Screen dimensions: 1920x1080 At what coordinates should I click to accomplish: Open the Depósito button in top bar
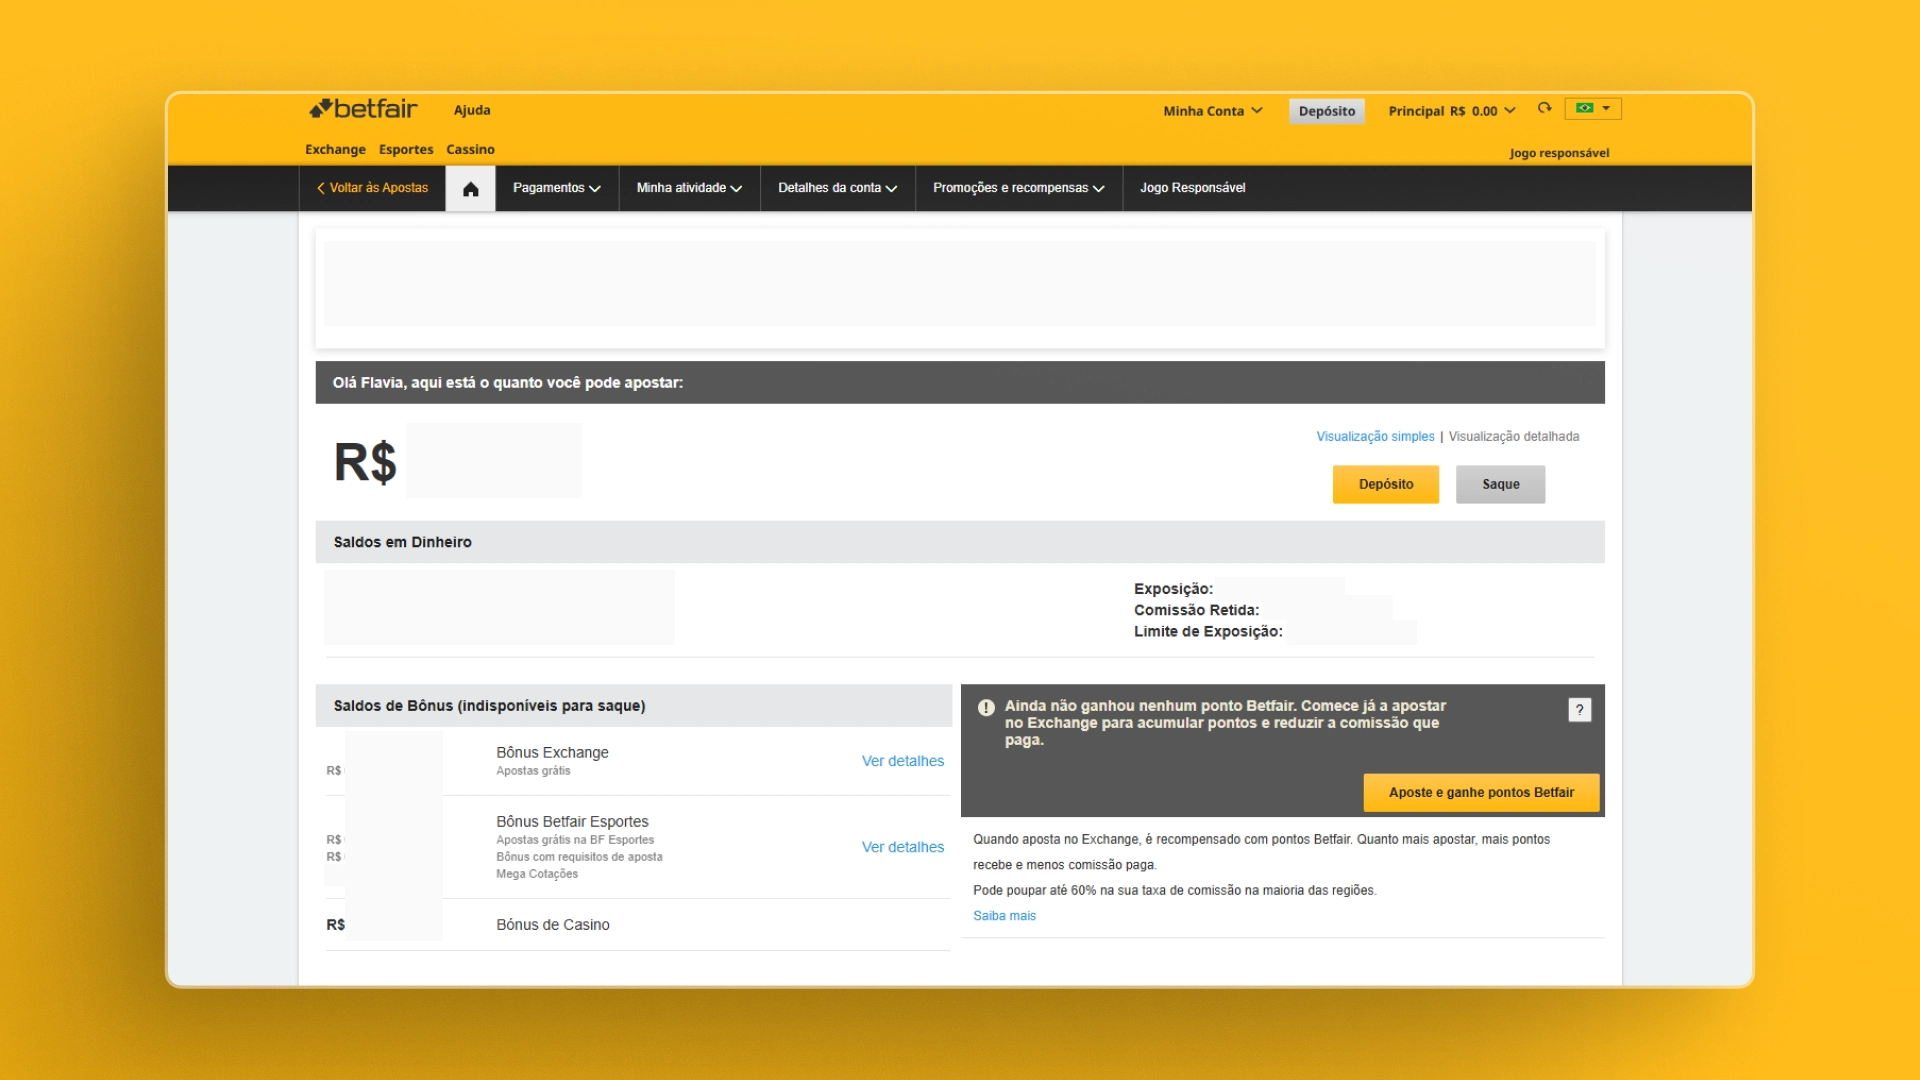click(1327, 111)
